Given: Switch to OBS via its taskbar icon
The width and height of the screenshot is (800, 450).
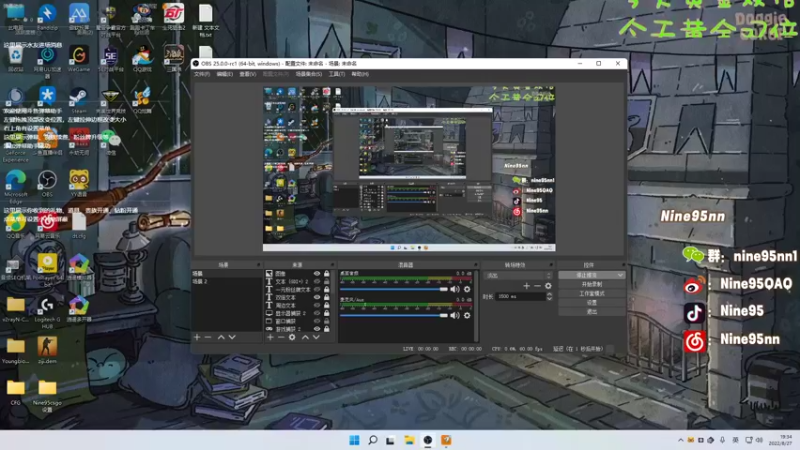Looking at the screenshot, I should point(428,440).
